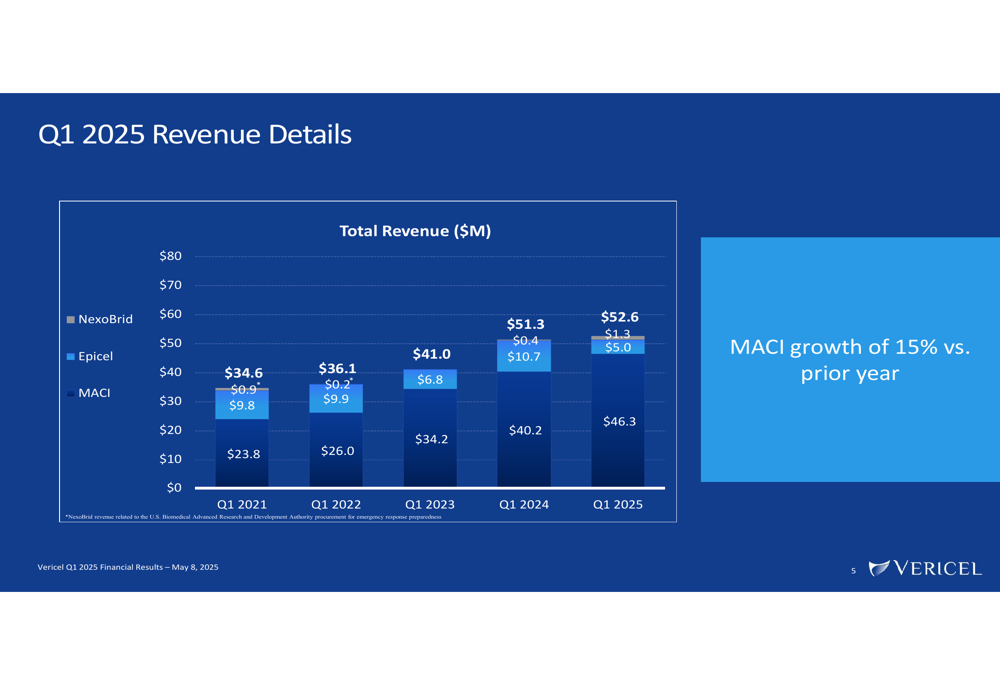The width and height of the screenshot is (1000, 685).
Task: Click the "Q1 2021" axis label
Action: coord(242,504)
